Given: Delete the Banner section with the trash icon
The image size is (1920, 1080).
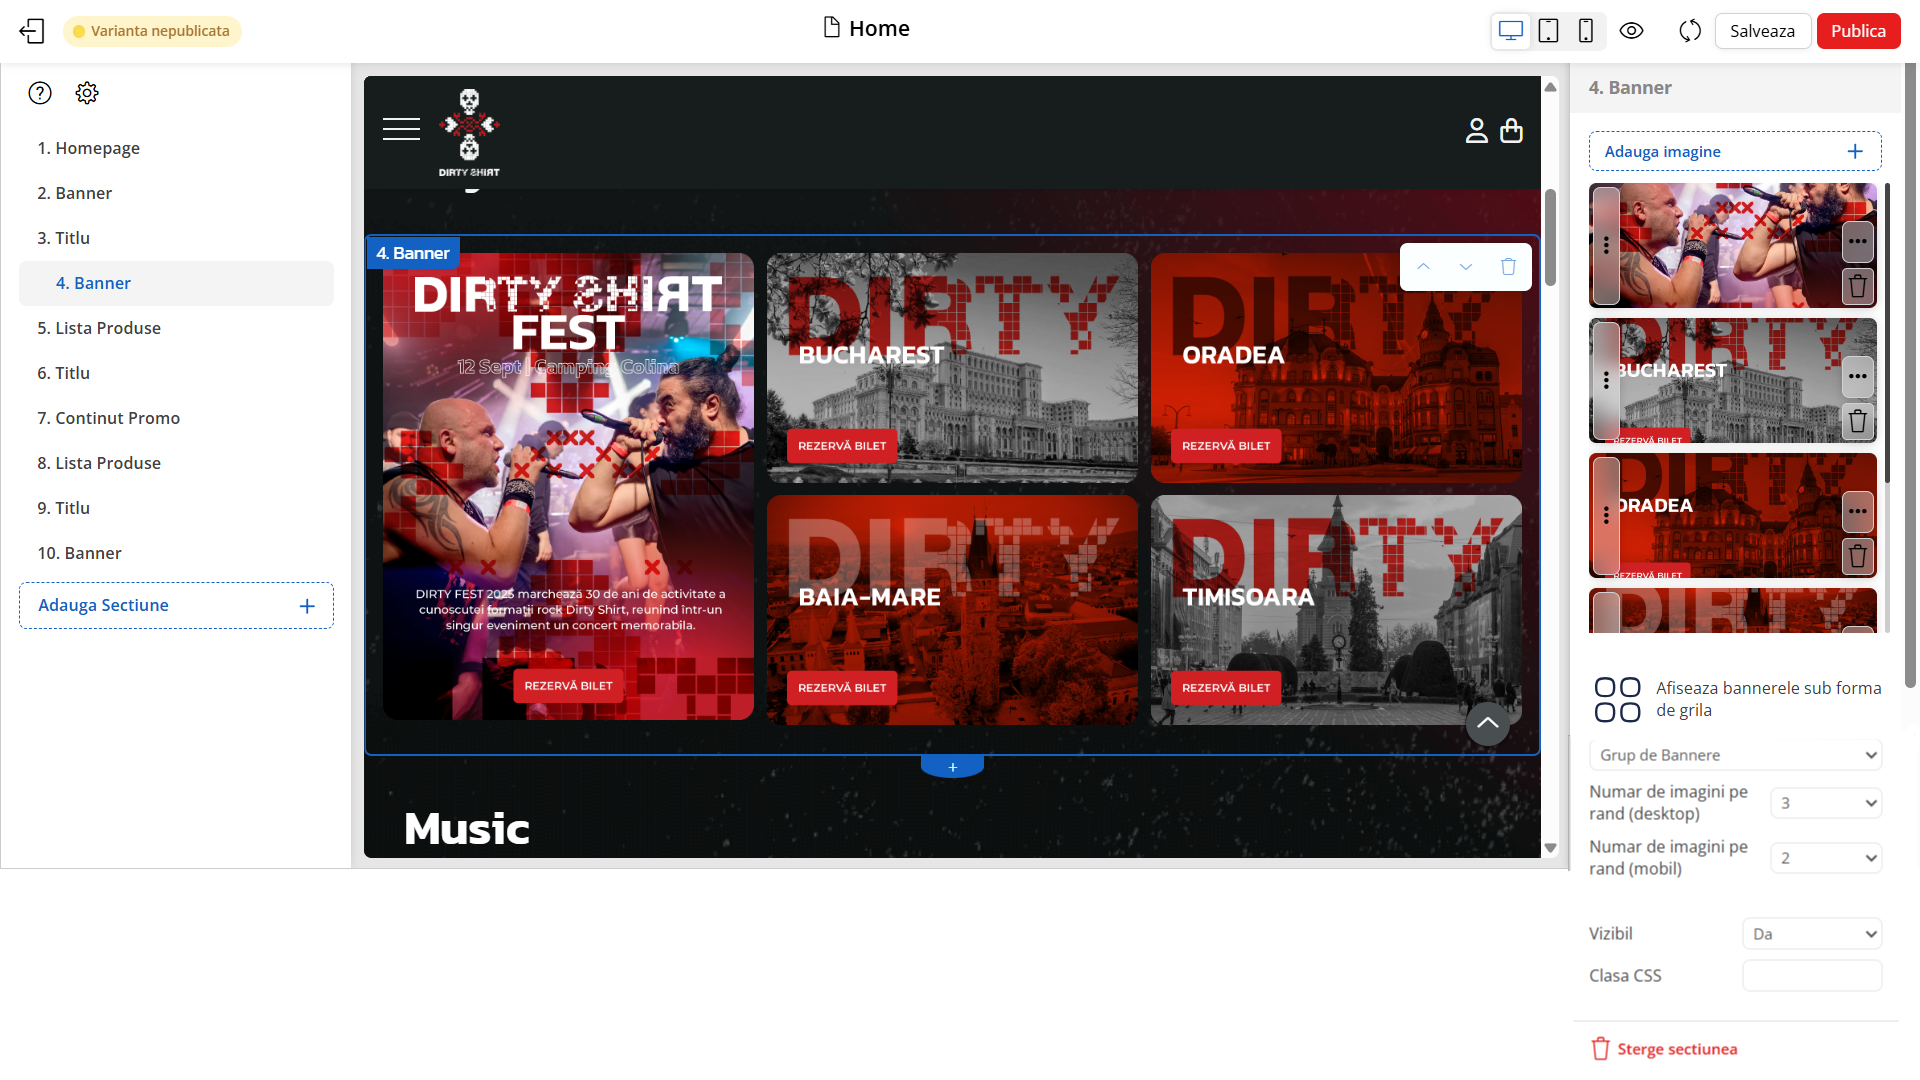Looking at the screenshot, I should (1510, 266).
